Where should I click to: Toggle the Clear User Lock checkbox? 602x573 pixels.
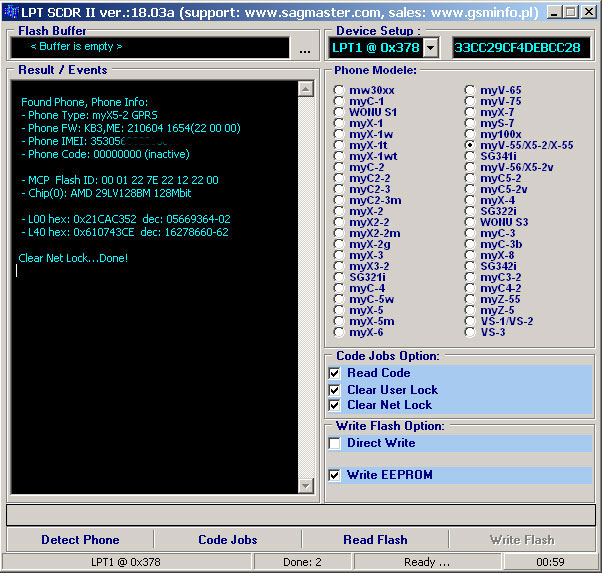click(x=334, y=390)
